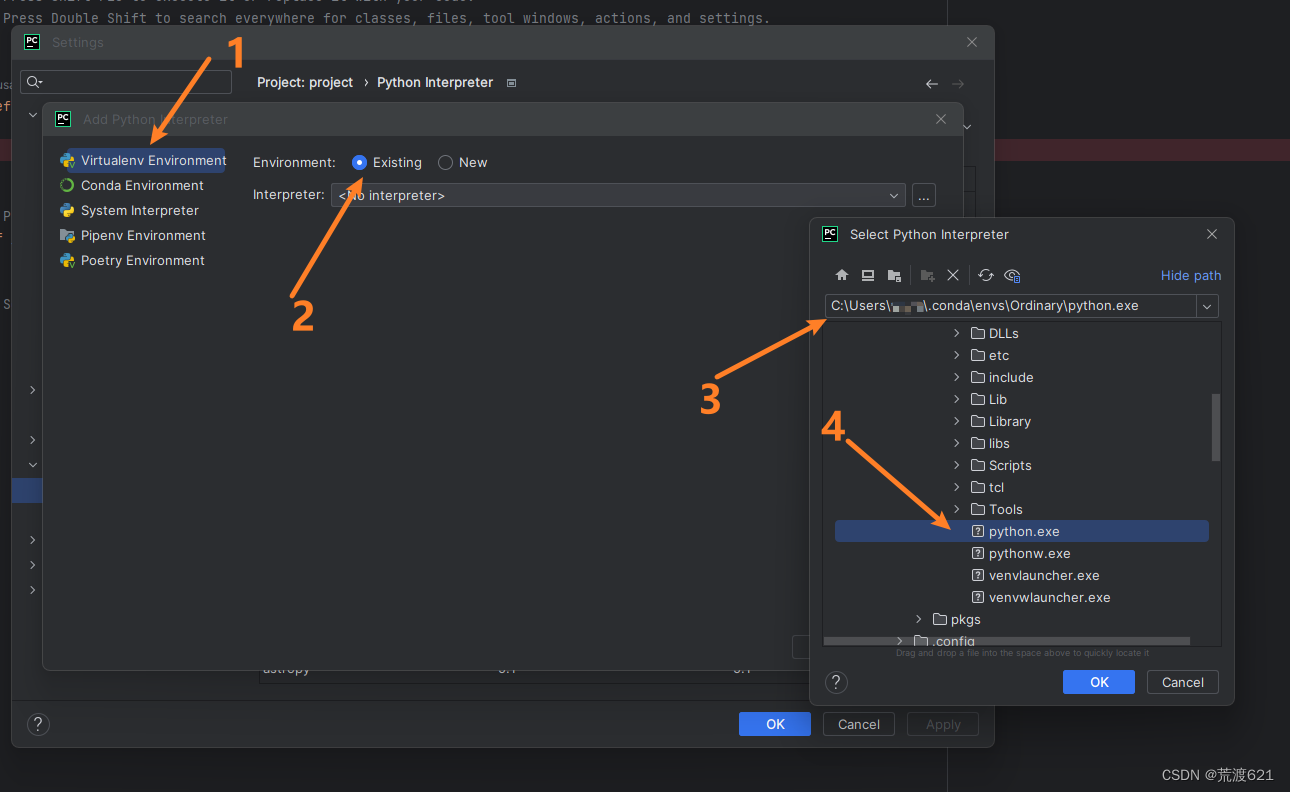The height and width of the screenshot is (792, 1290).
Task: Click OK in Select Python Interpreter dialog
Action: click(1099, 682)
